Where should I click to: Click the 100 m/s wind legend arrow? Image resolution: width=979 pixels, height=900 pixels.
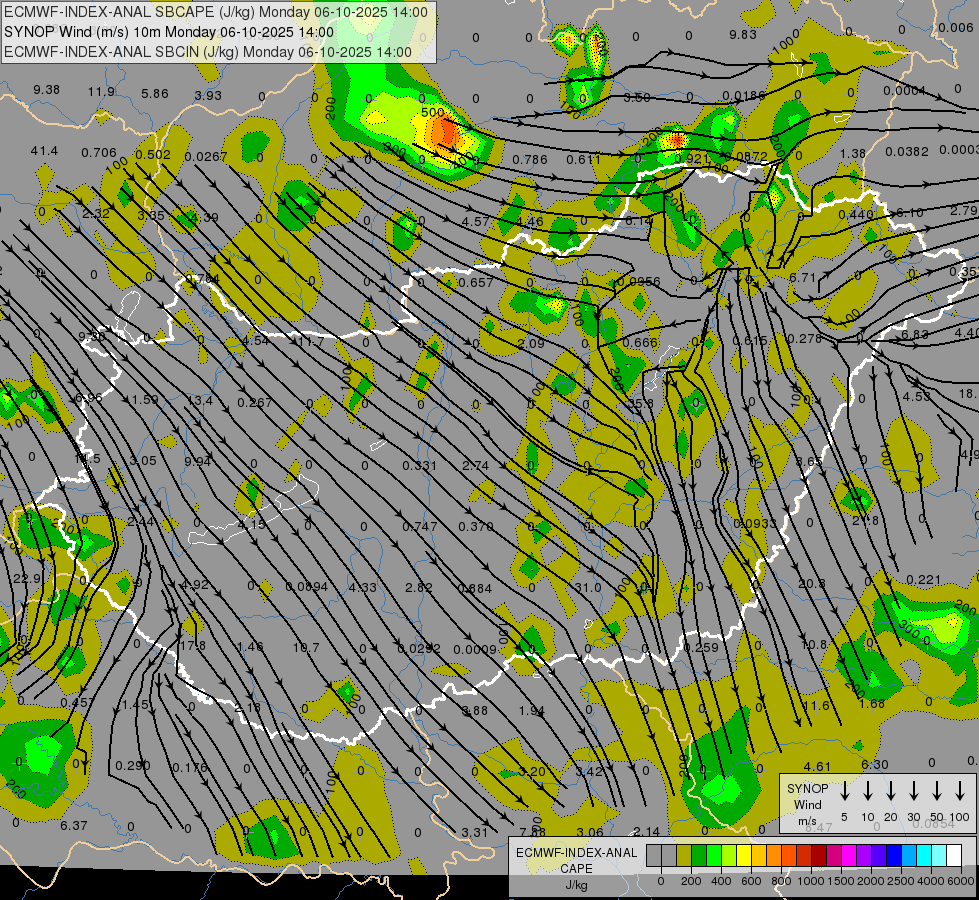tap(960, 792)
